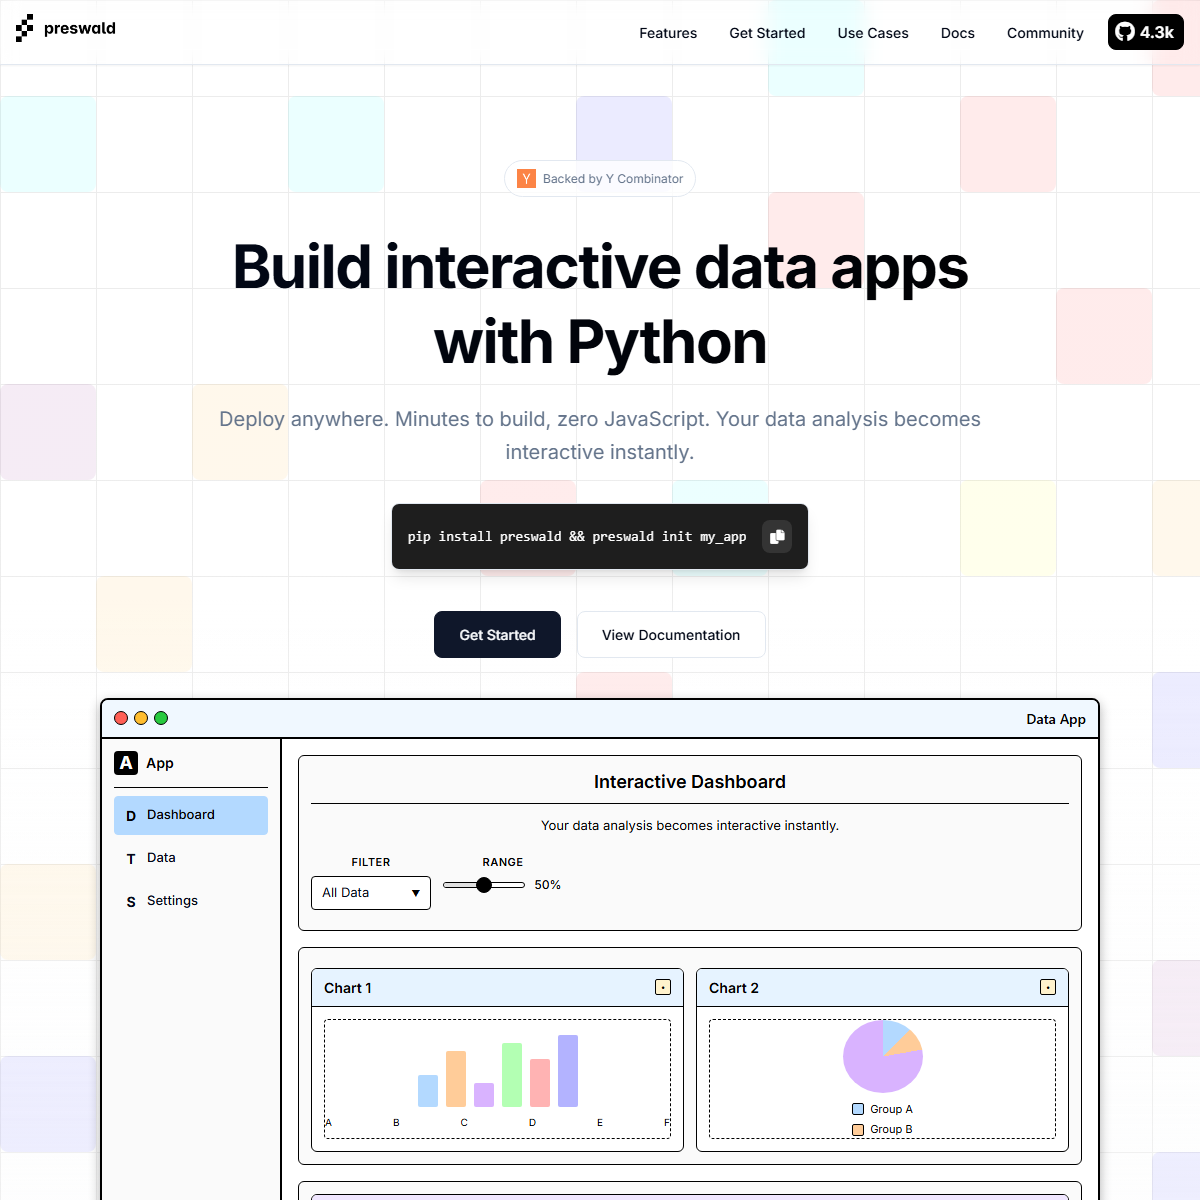Open the Features nav item
Image resolution: width=1200 pixels, height=1200 pixels.
(x=668, y=33)
